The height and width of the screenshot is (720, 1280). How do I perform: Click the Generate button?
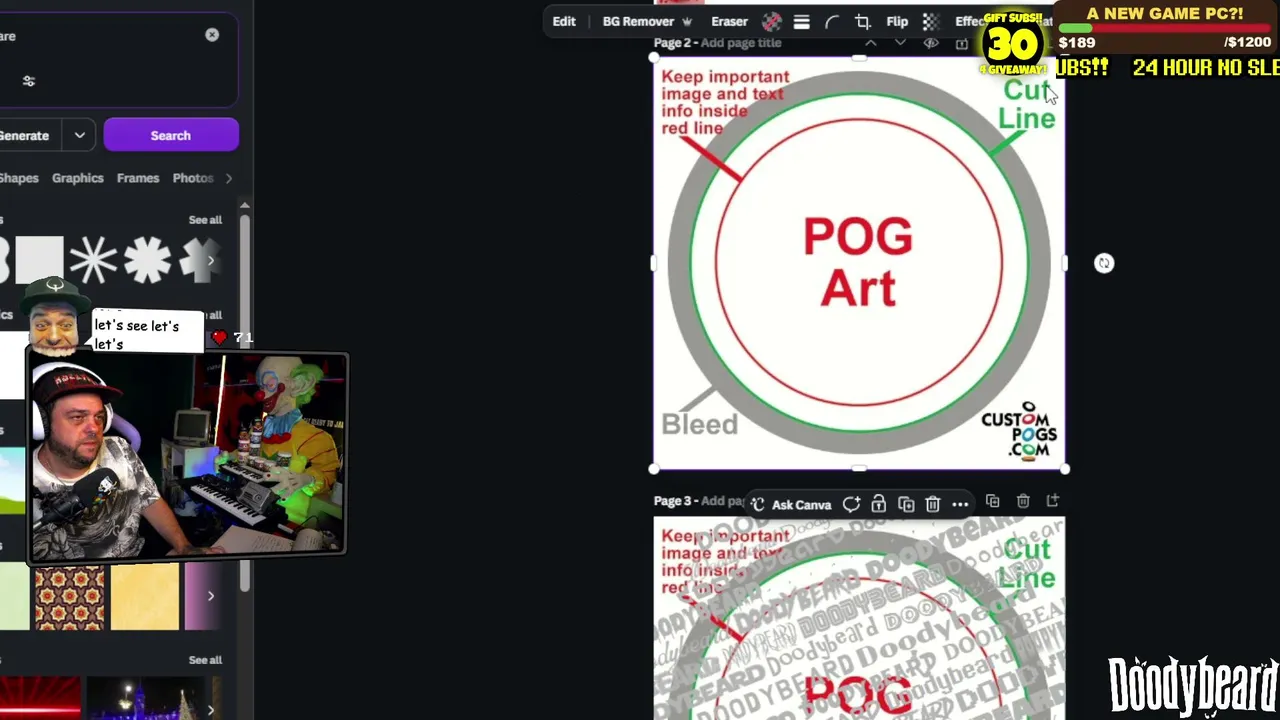pyautogui.click(x=24, y=135)
